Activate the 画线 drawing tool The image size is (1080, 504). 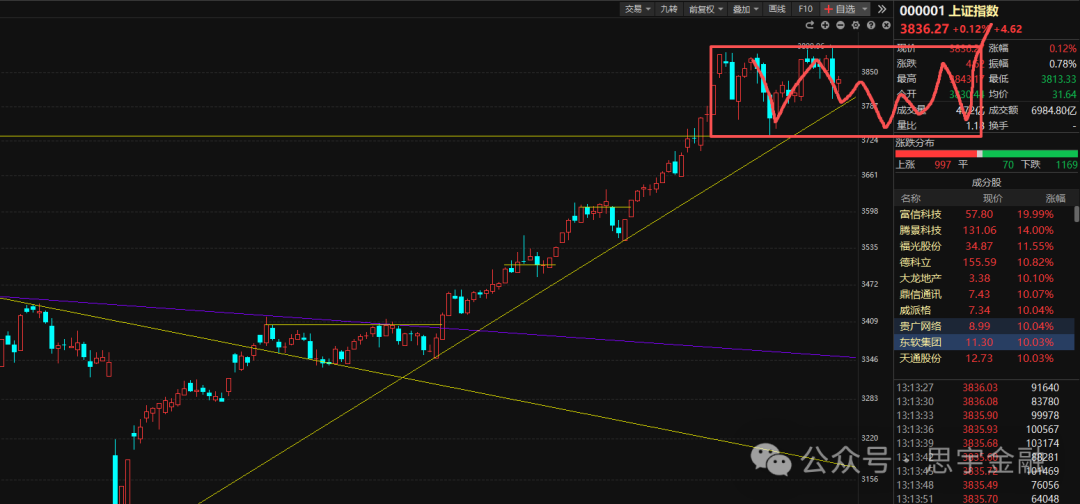coord(777,9)
